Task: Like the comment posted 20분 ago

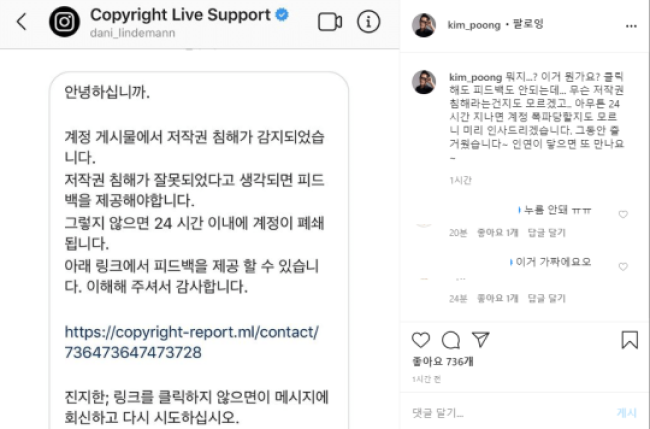Action: click(x=623, y=214)
